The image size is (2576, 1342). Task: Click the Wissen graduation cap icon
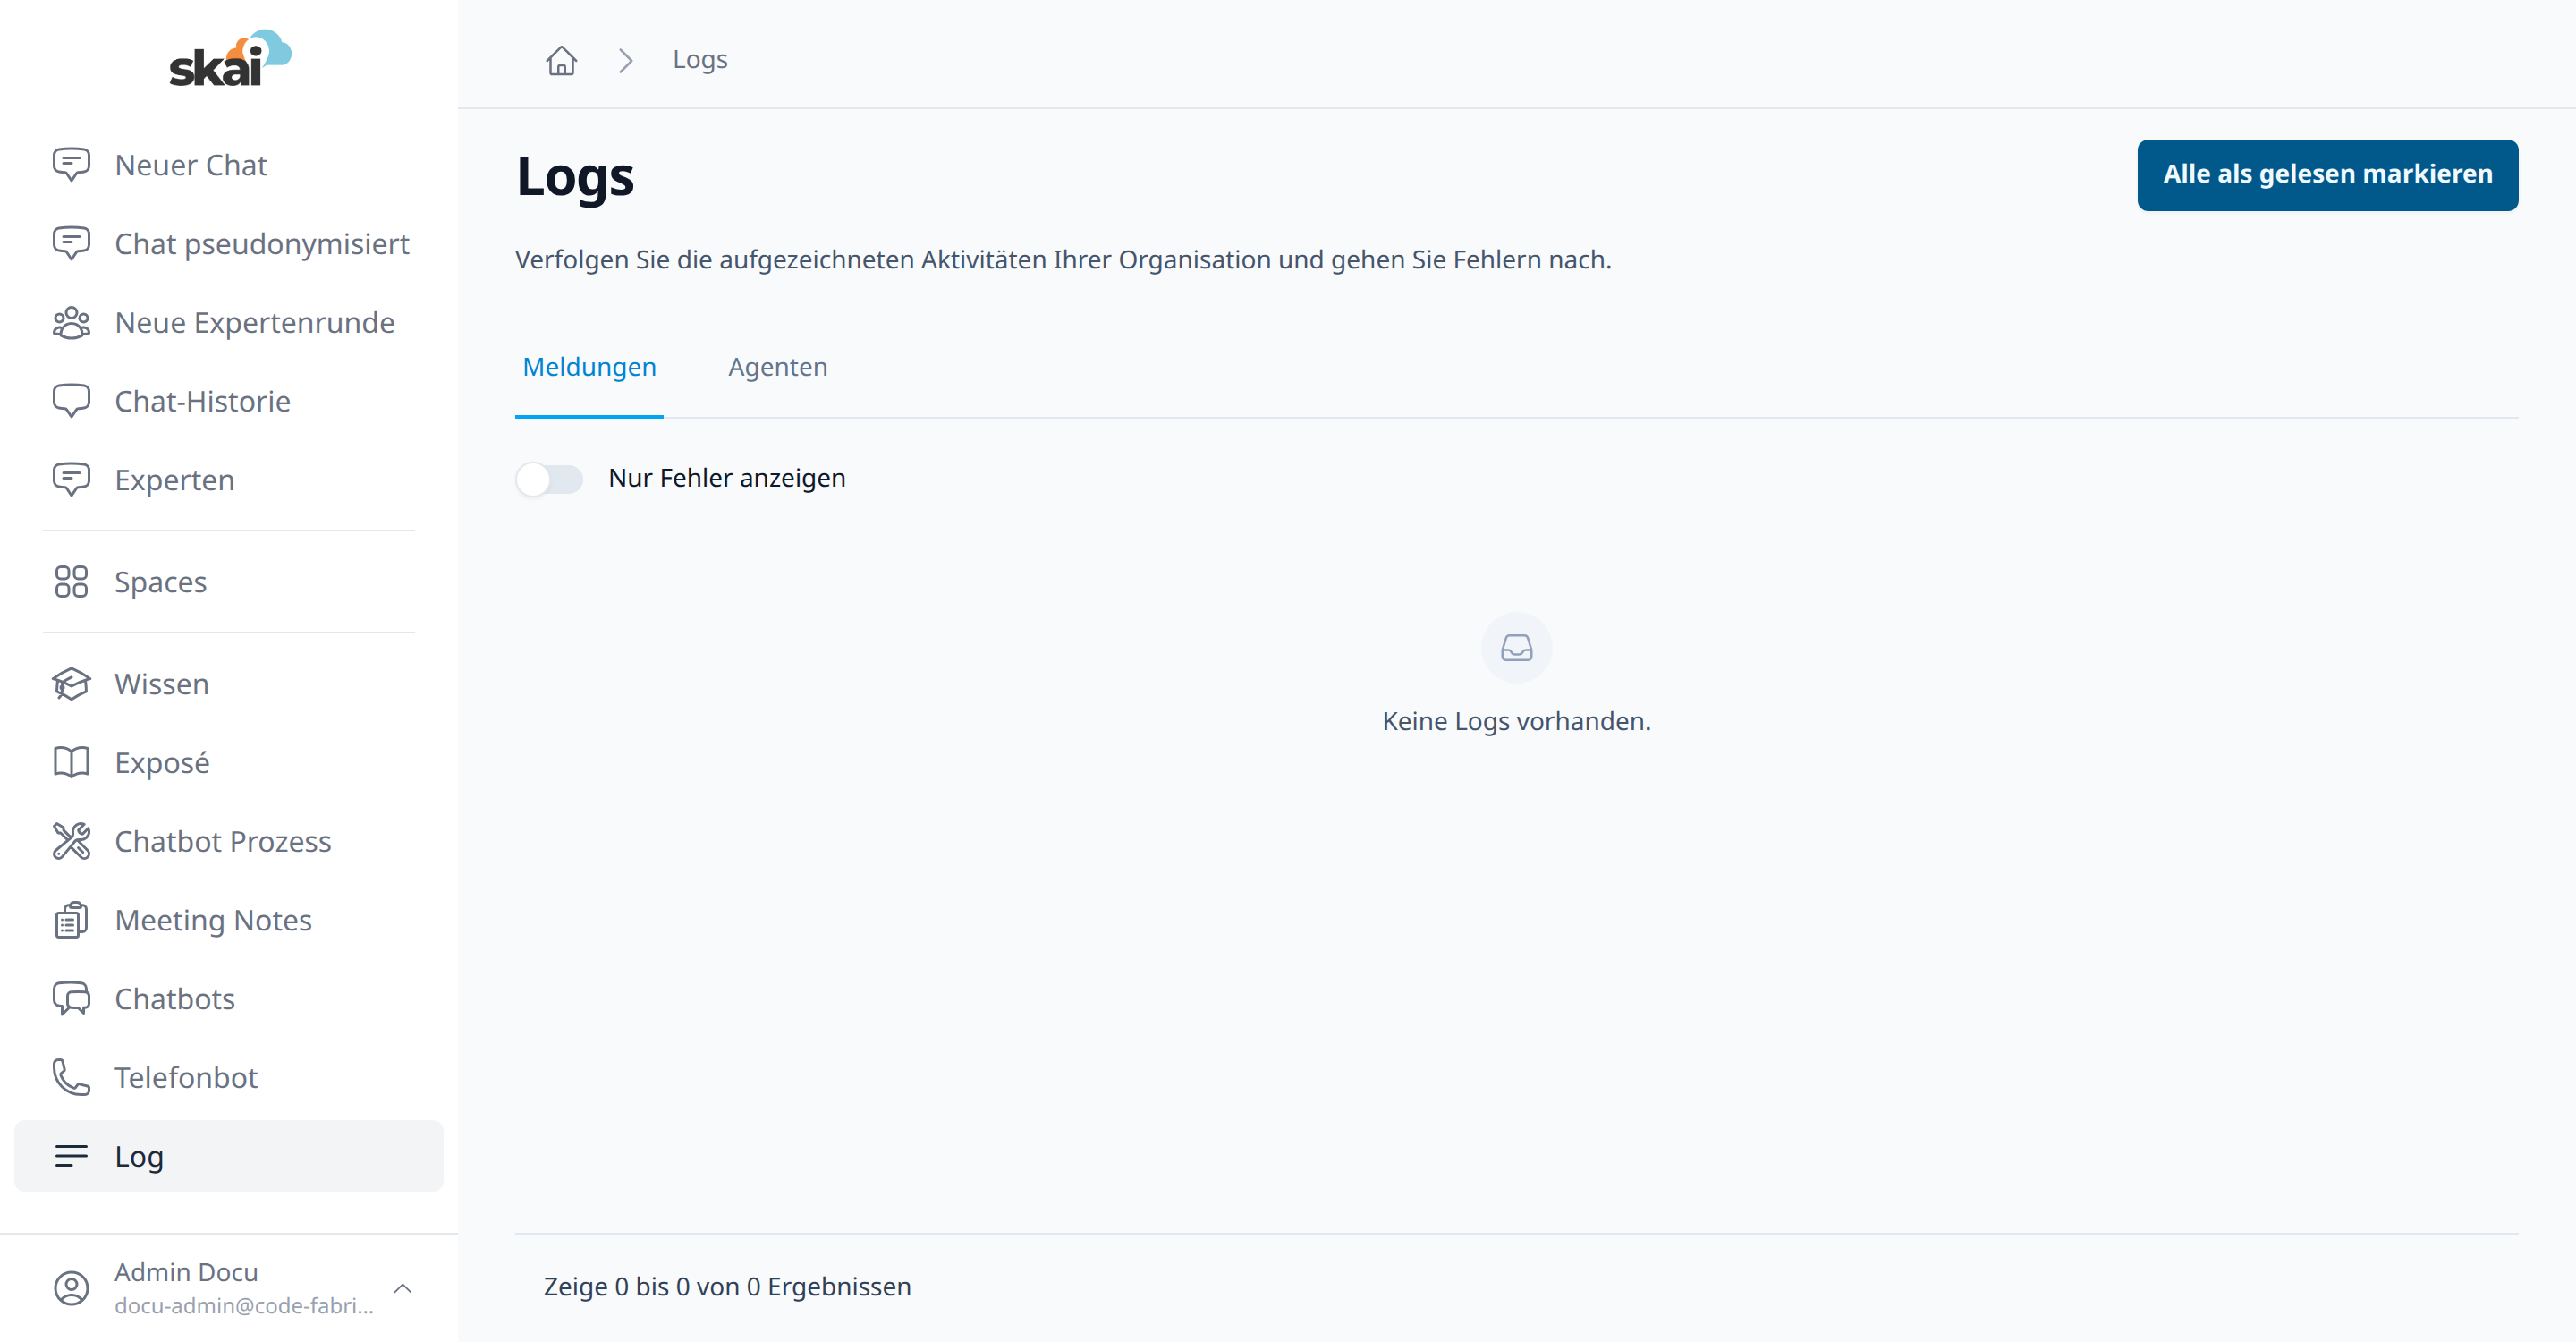pos(71,684)
